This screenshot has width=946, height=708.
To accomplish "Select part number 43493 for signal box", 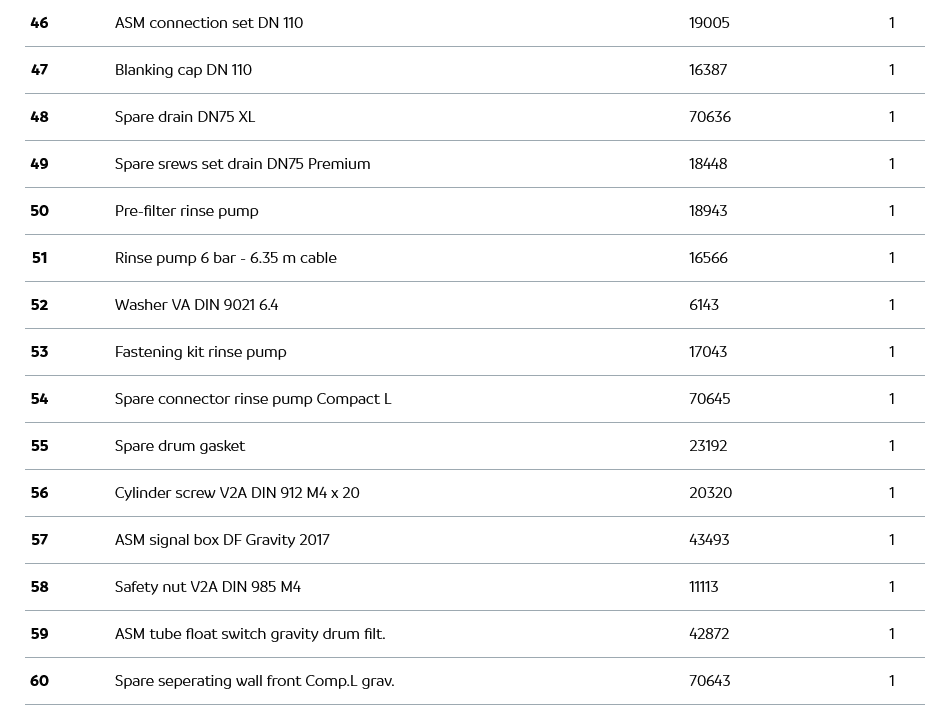I will pos(709,540).
